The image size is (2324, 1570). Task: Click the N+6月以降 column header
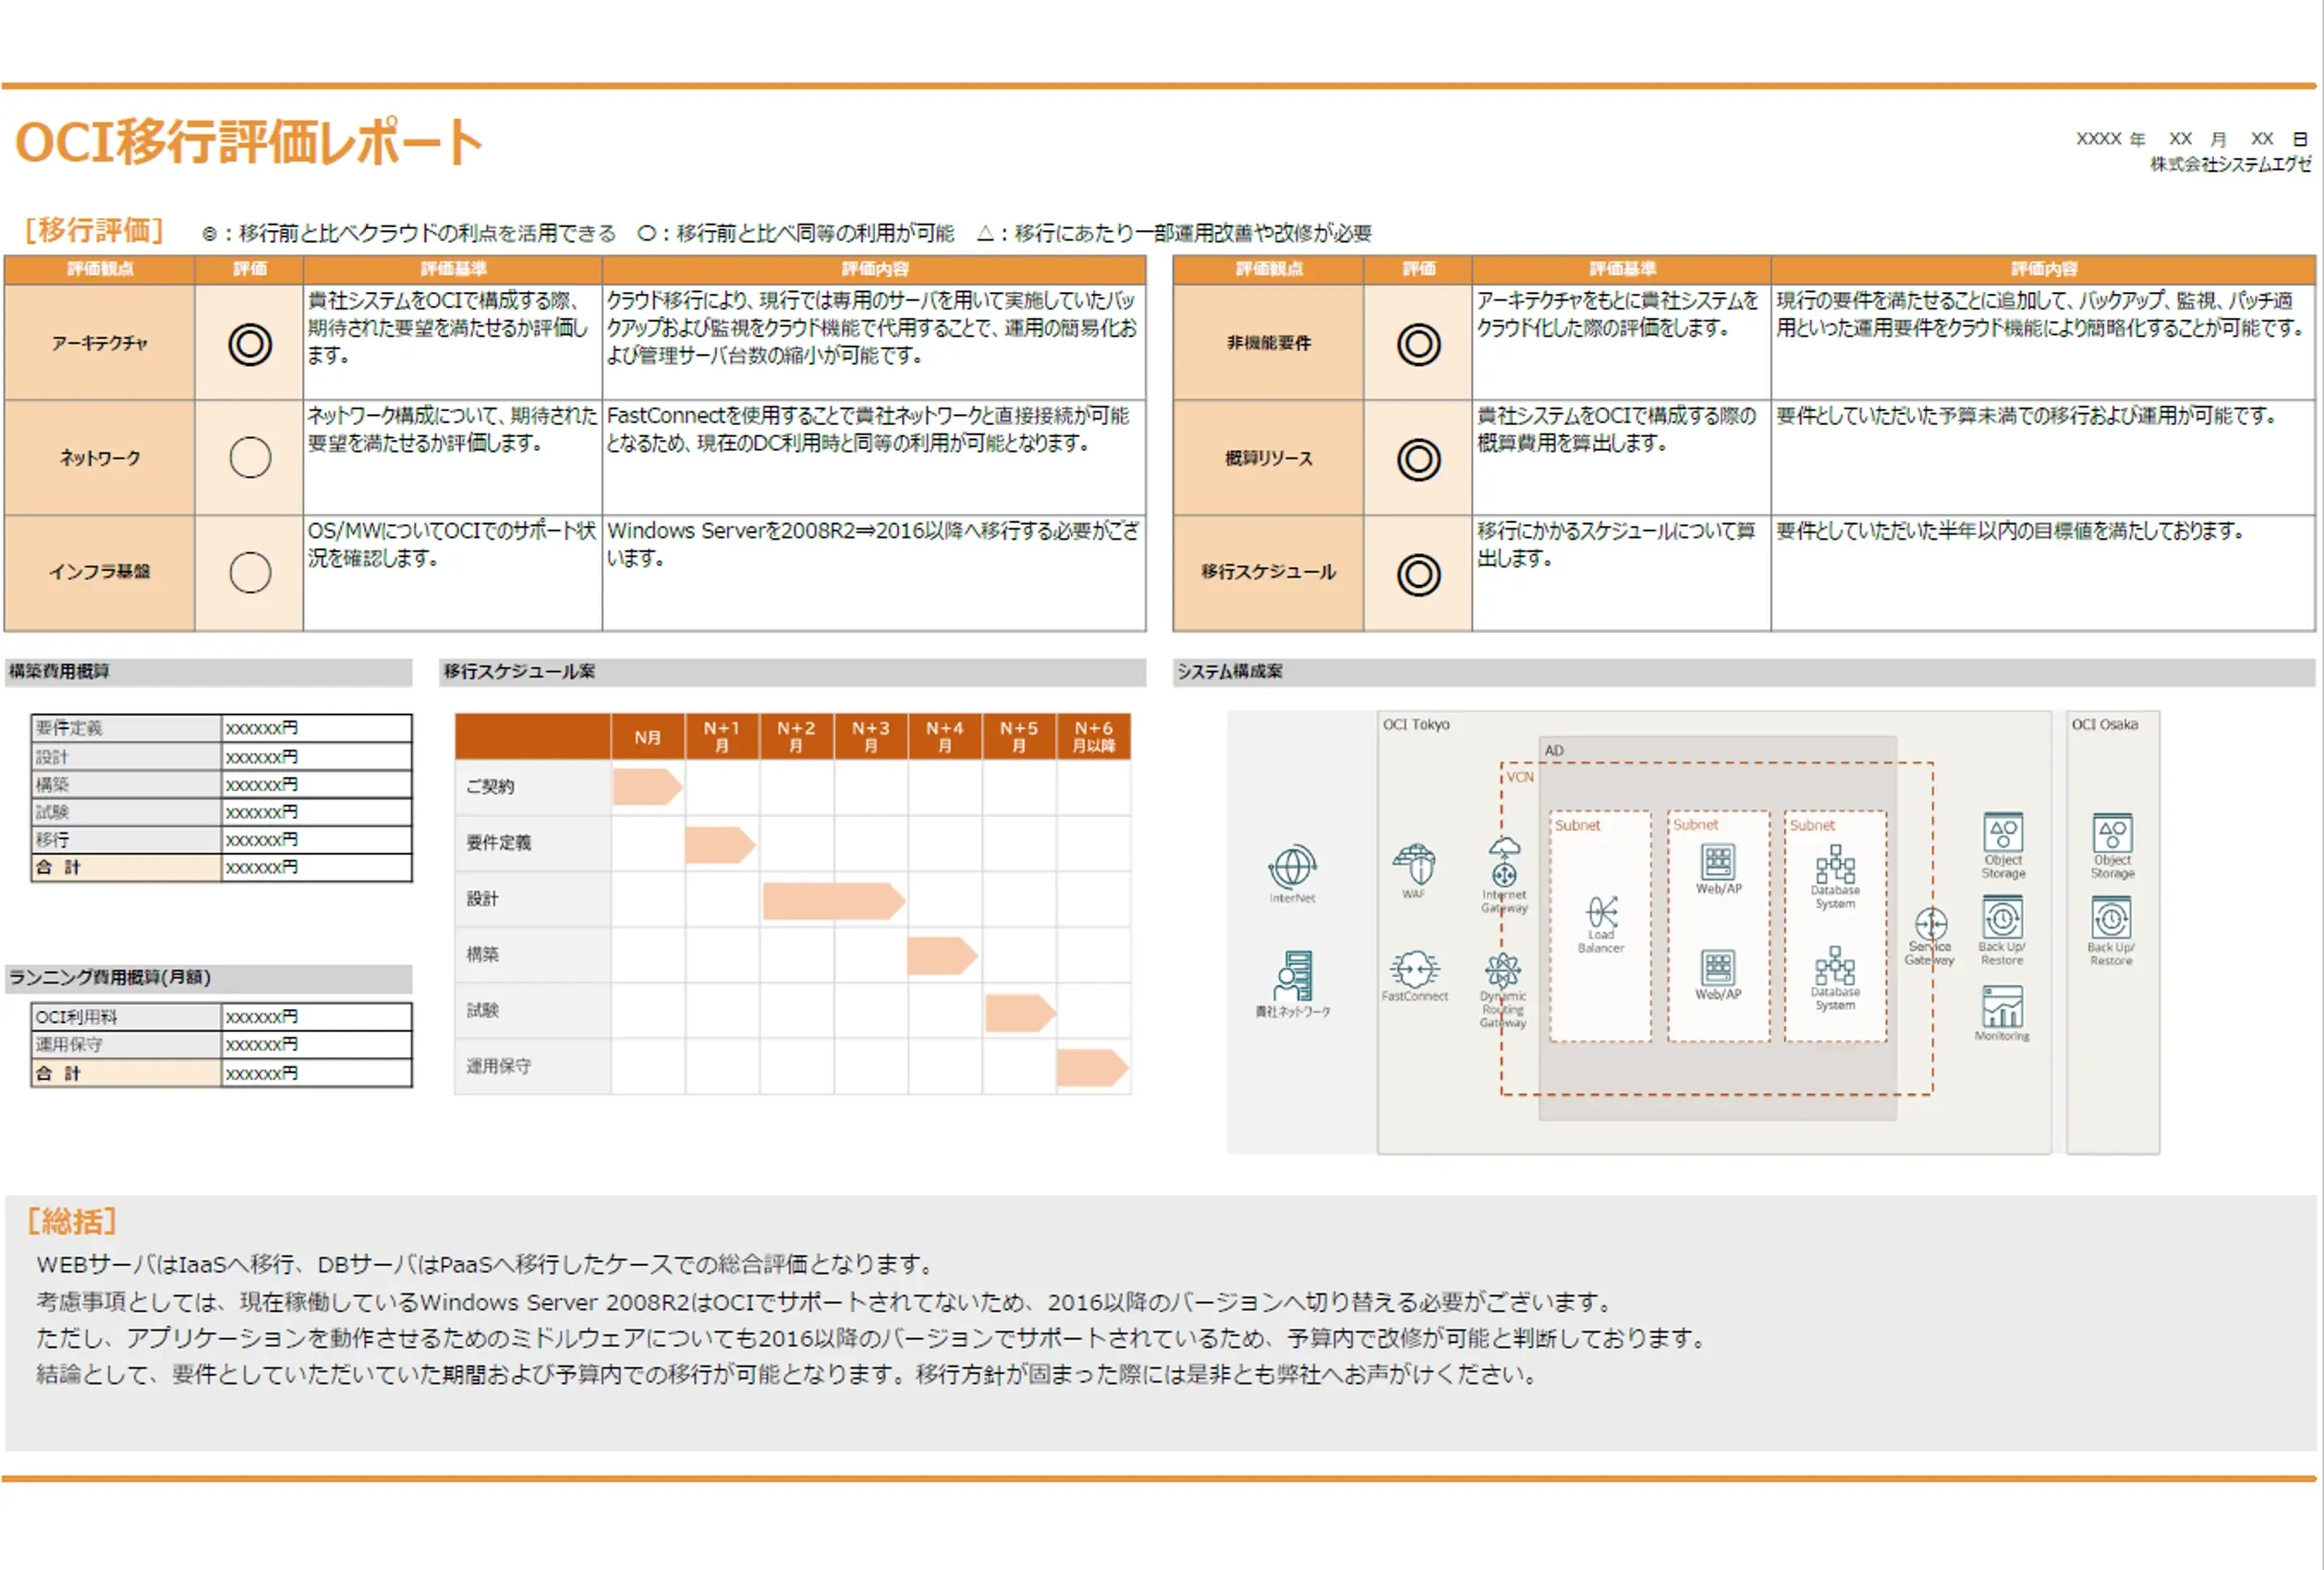coord(1093,736)
